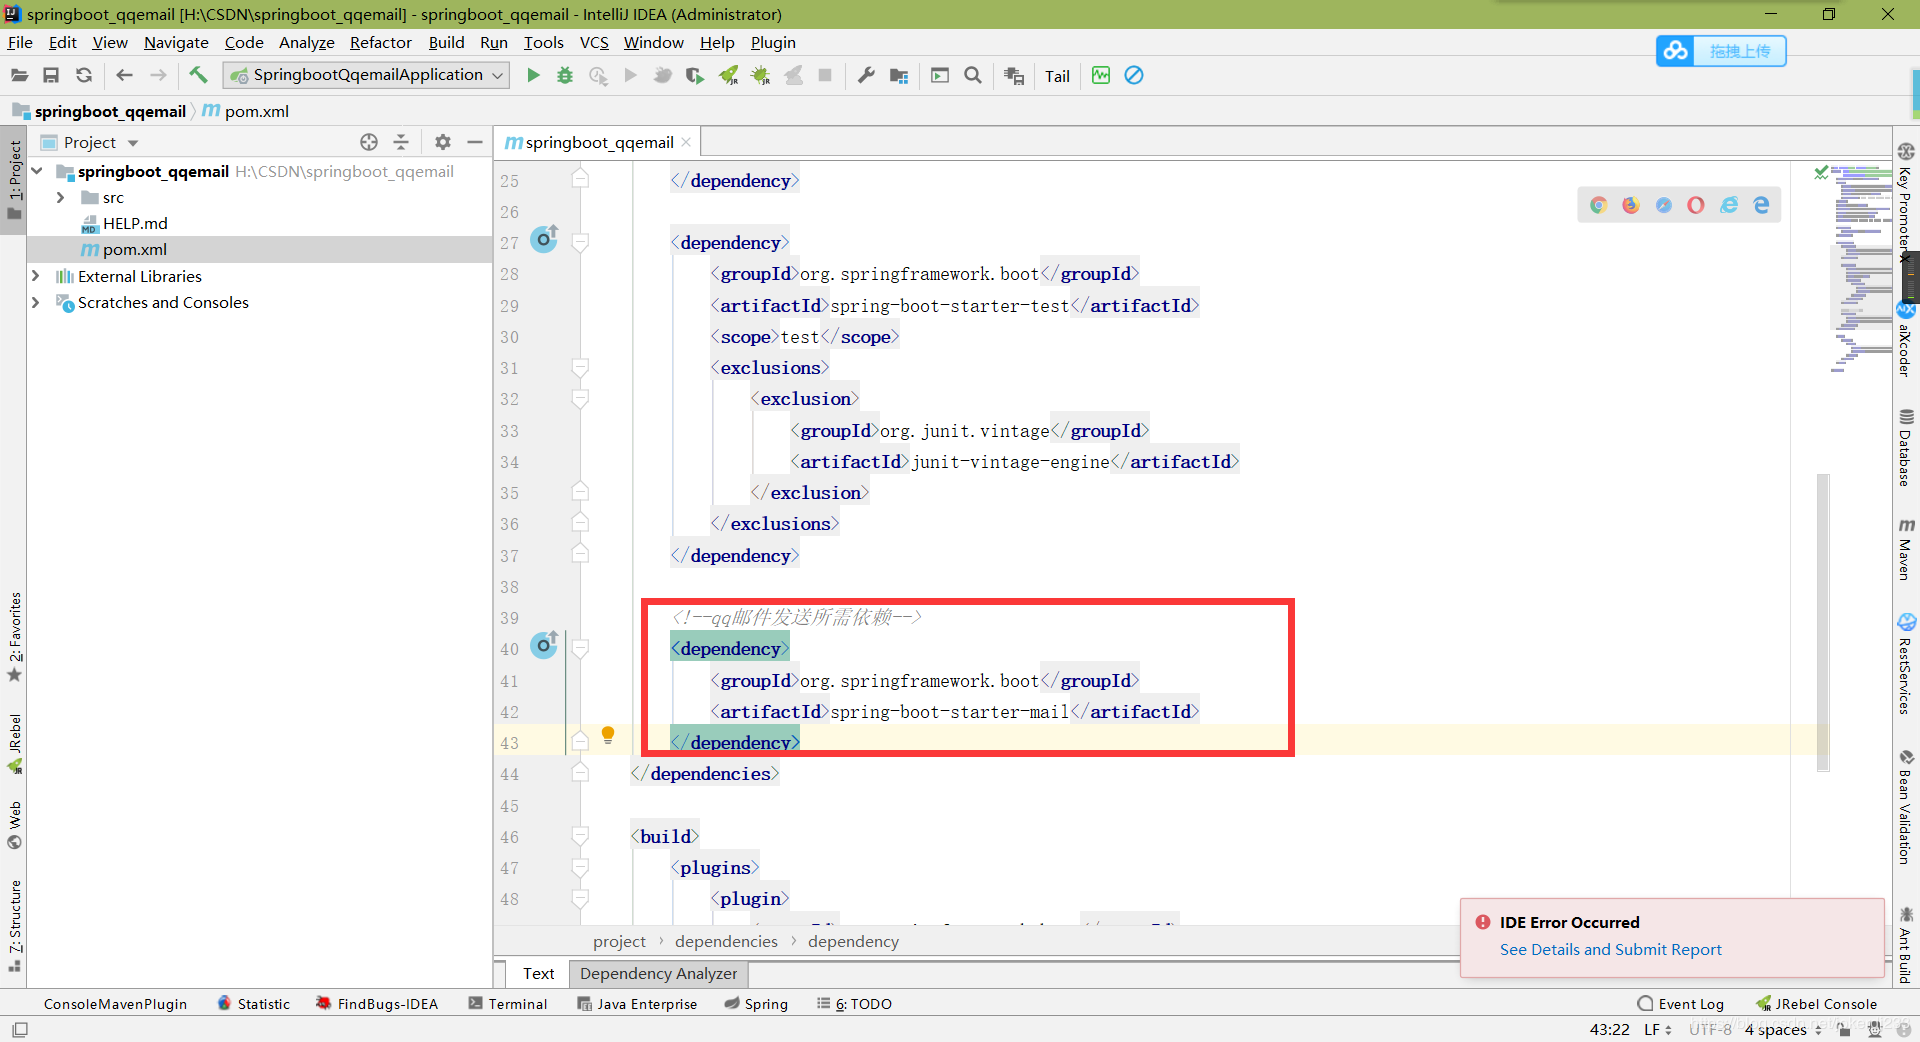Open in Chrome browser icon
This screenshot has width=1920, height=1042.
tap(1599, 205)
